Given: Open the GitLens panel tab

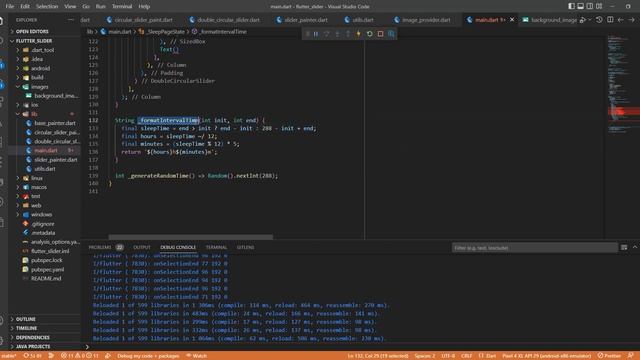Looking at the screenshot, I should point(245,247).
